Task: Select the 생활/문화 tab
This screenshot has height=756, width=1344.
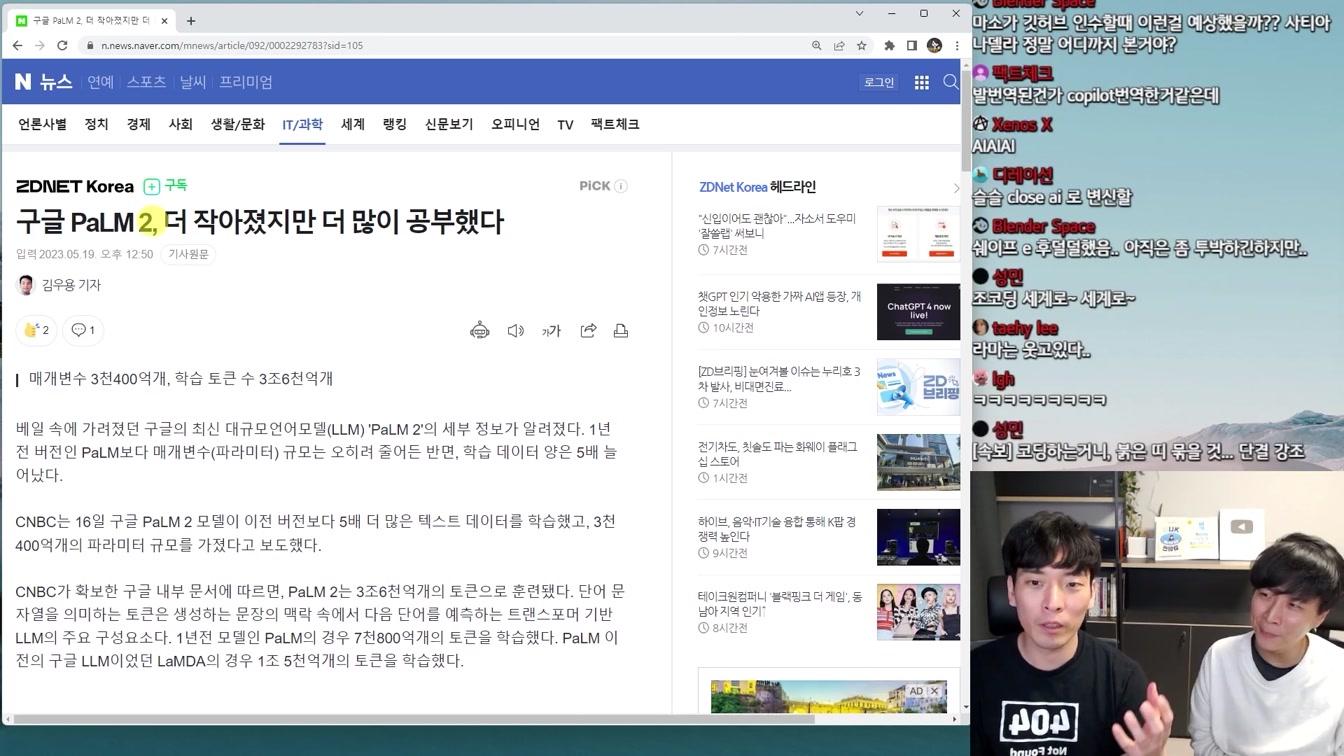Action: (x=238, y=124)
